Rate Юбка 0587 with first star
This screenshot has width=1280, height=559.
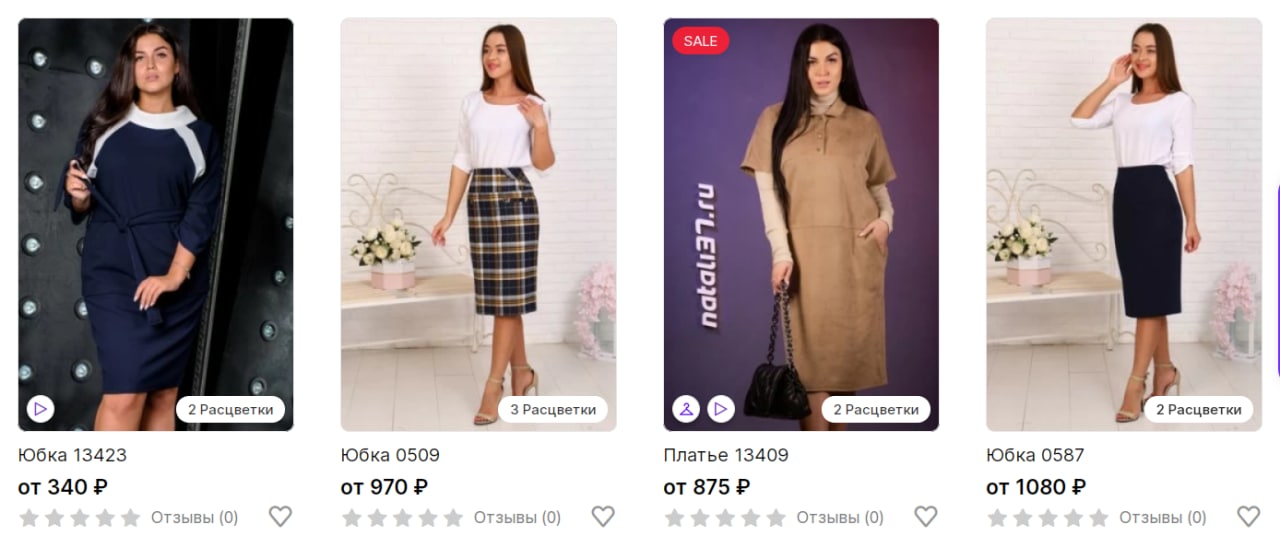point(997,518)
